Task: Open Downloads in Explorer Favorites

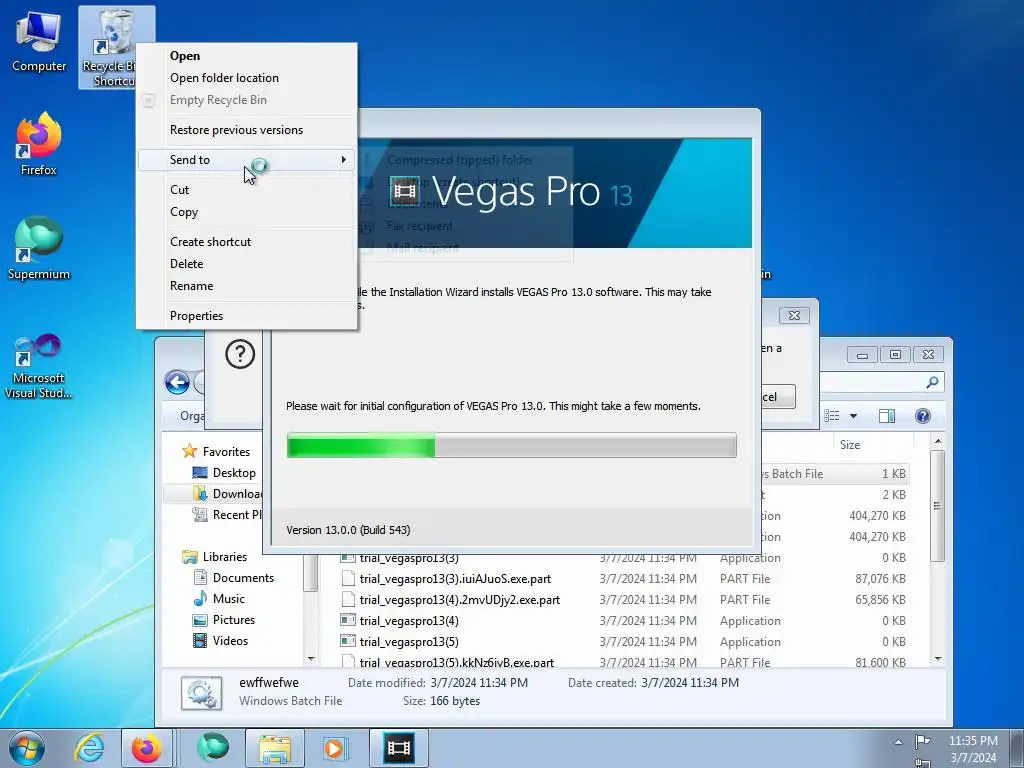Action: 229,494
